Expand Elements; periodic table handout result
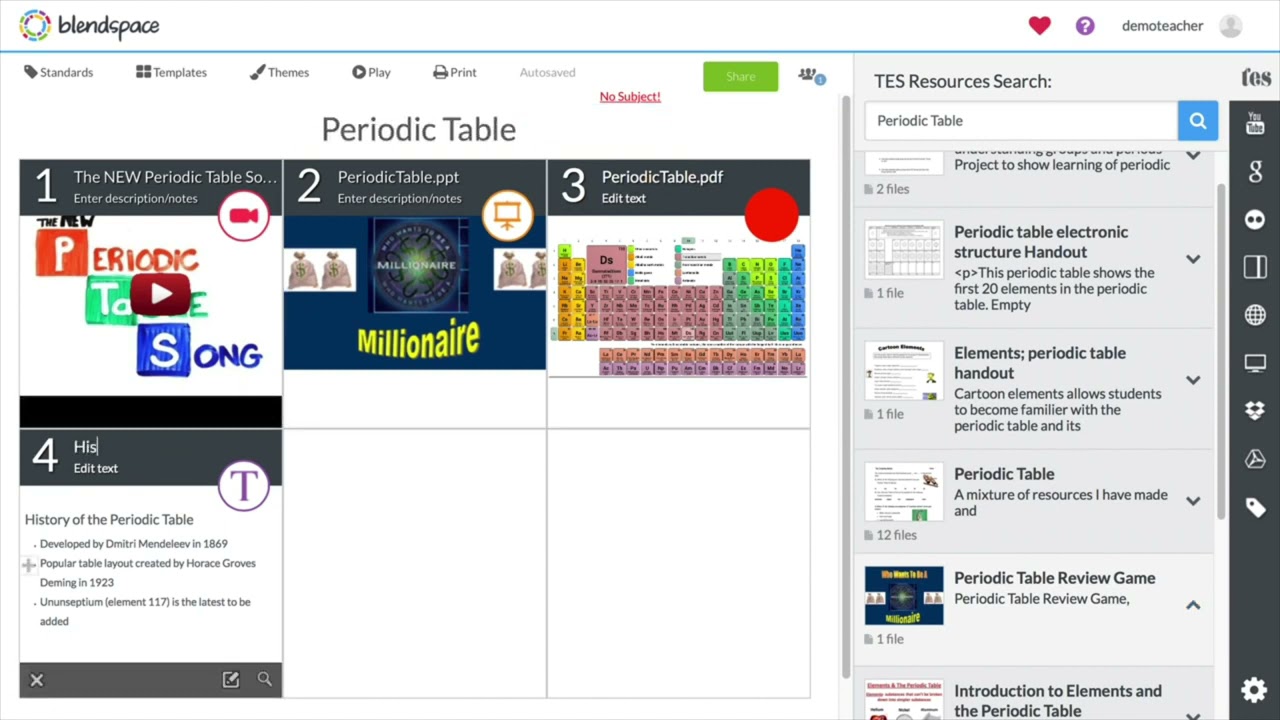 1193,380
